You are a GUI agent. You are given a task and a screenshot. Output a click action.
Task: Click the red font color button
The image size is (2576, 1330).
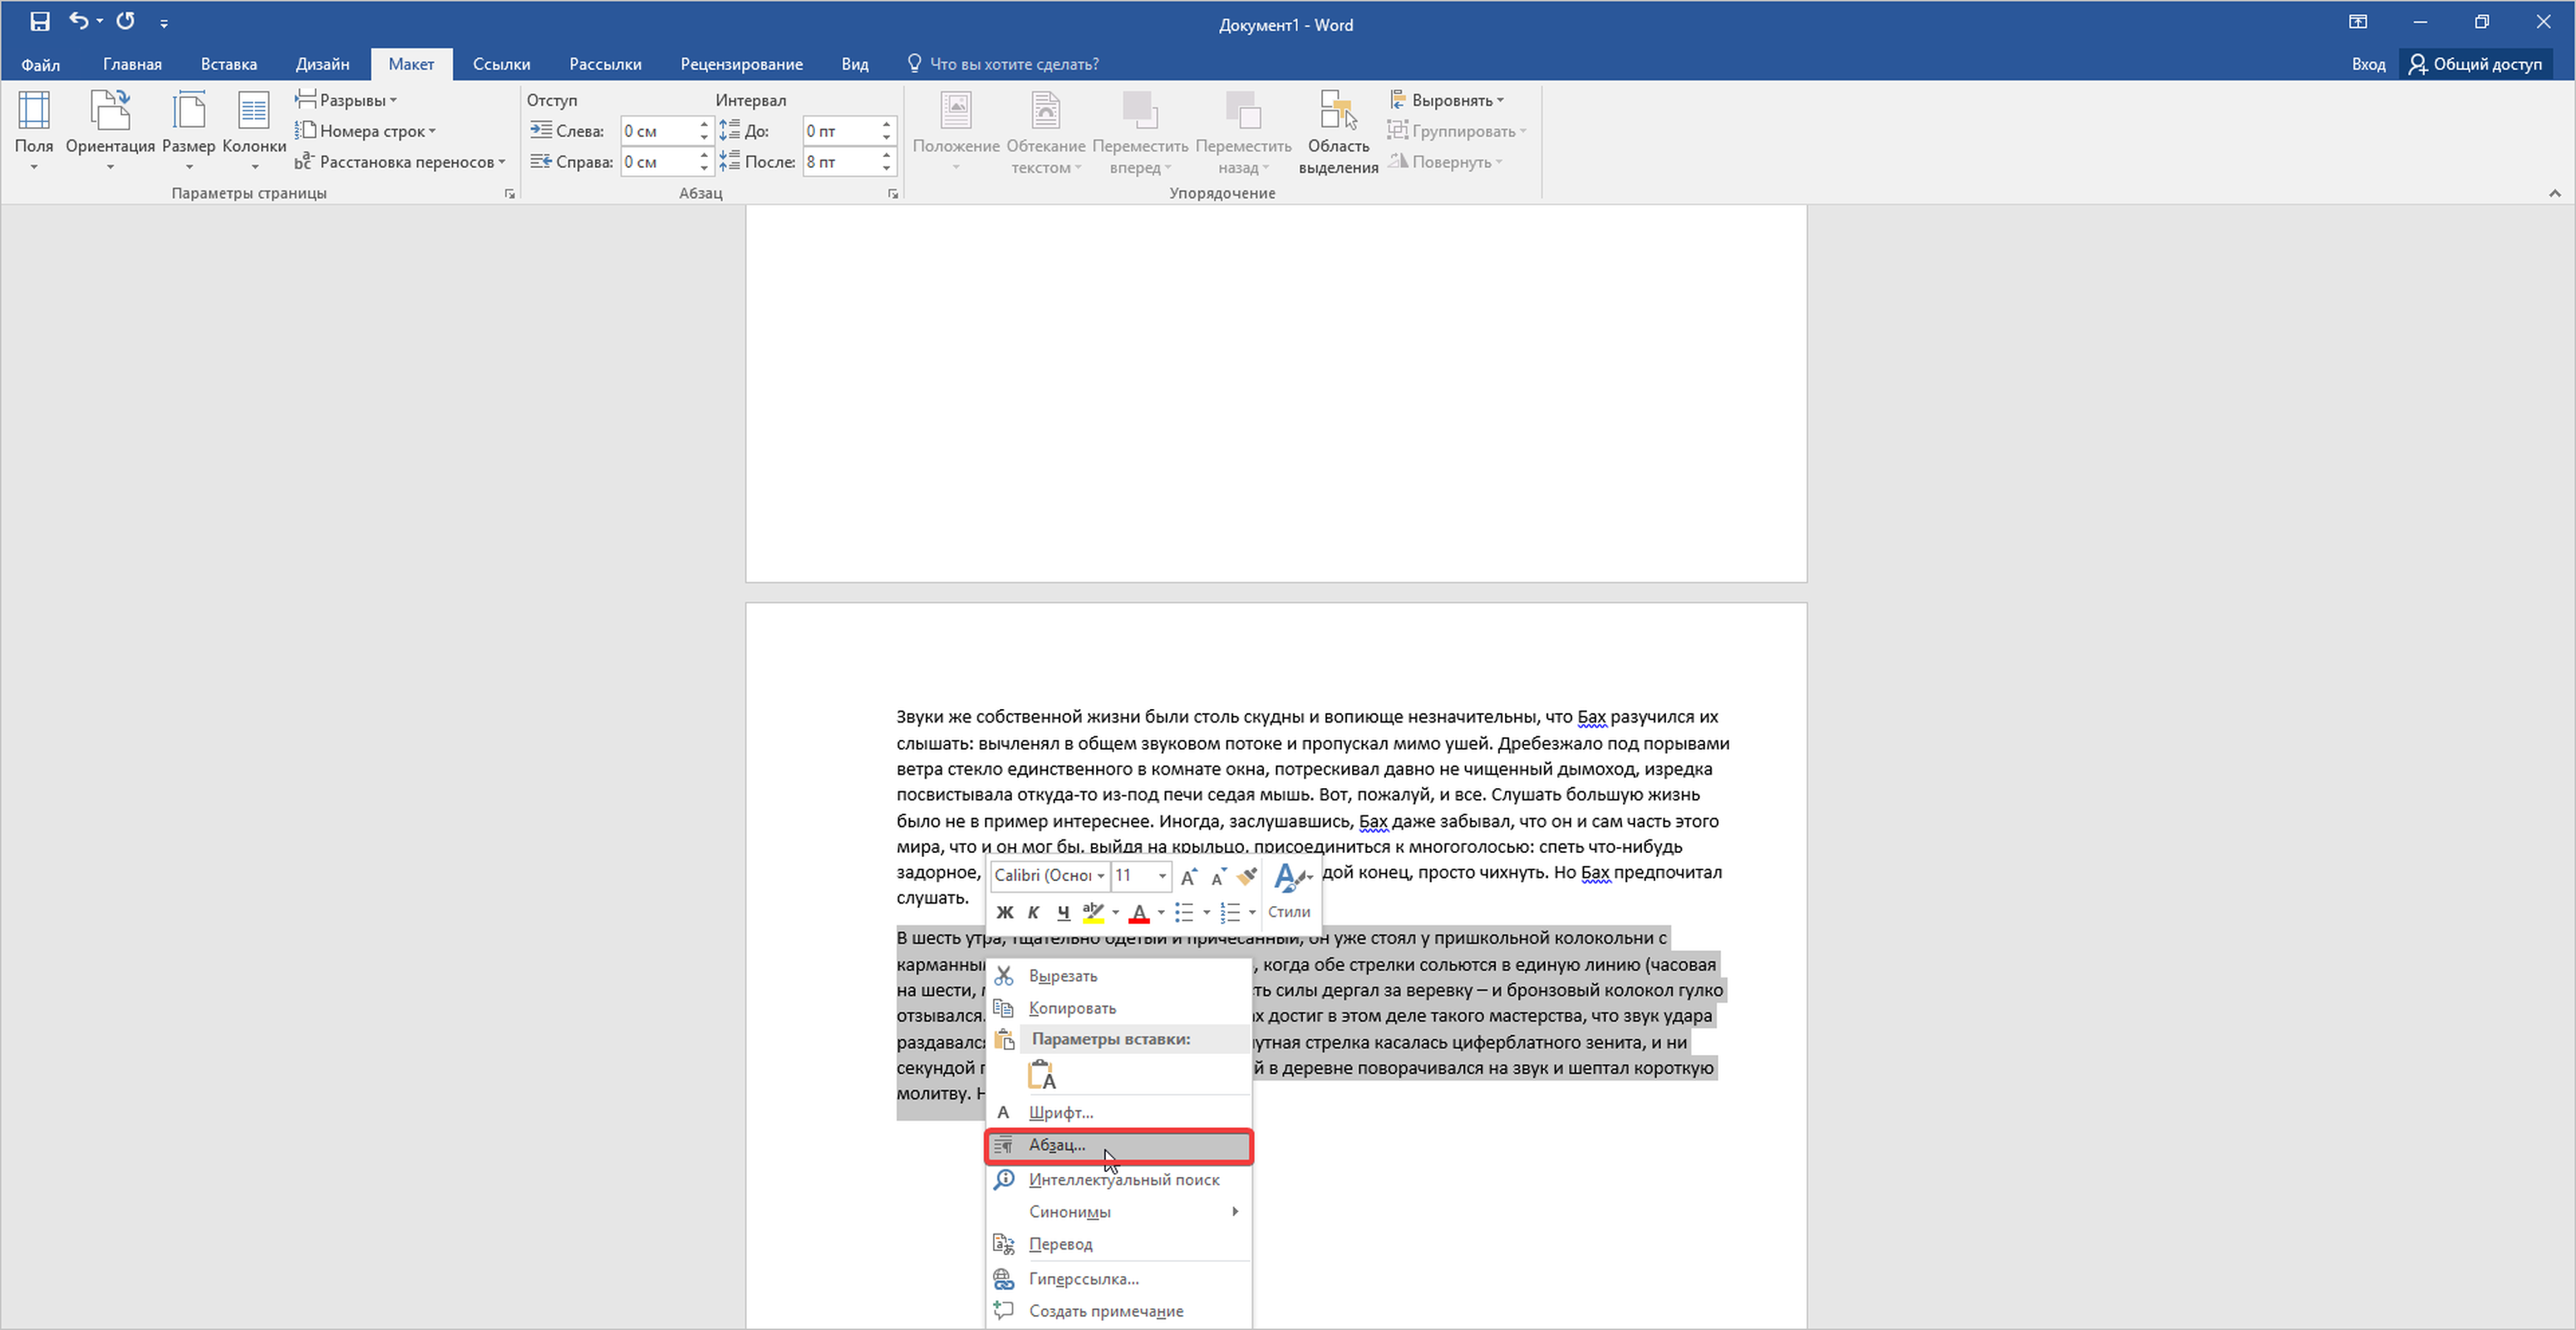click(1138, 912)
